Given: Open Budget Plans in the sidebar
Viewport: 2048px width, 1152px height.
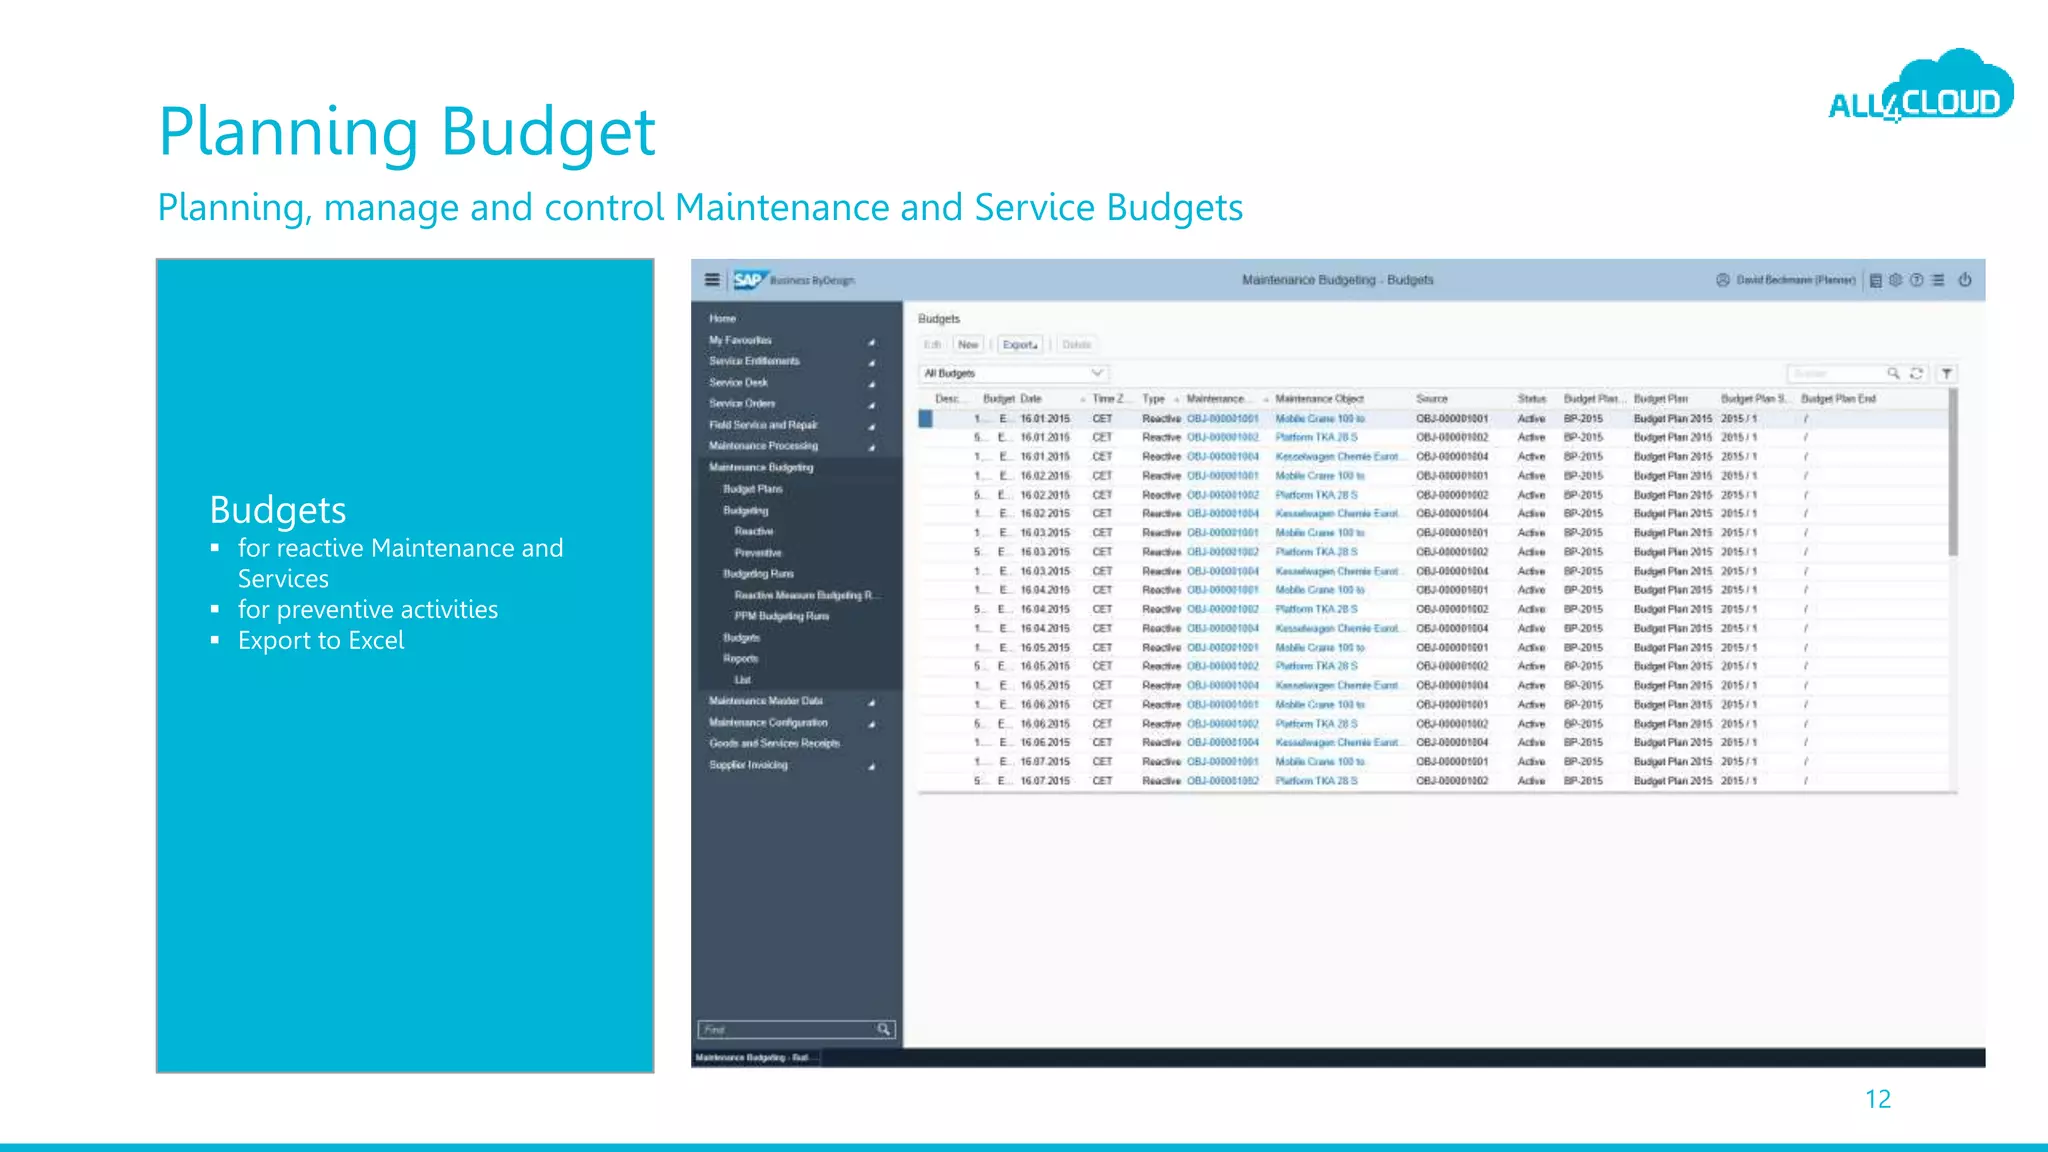Looking at the screenshot, I should click(x=753, y=489).
